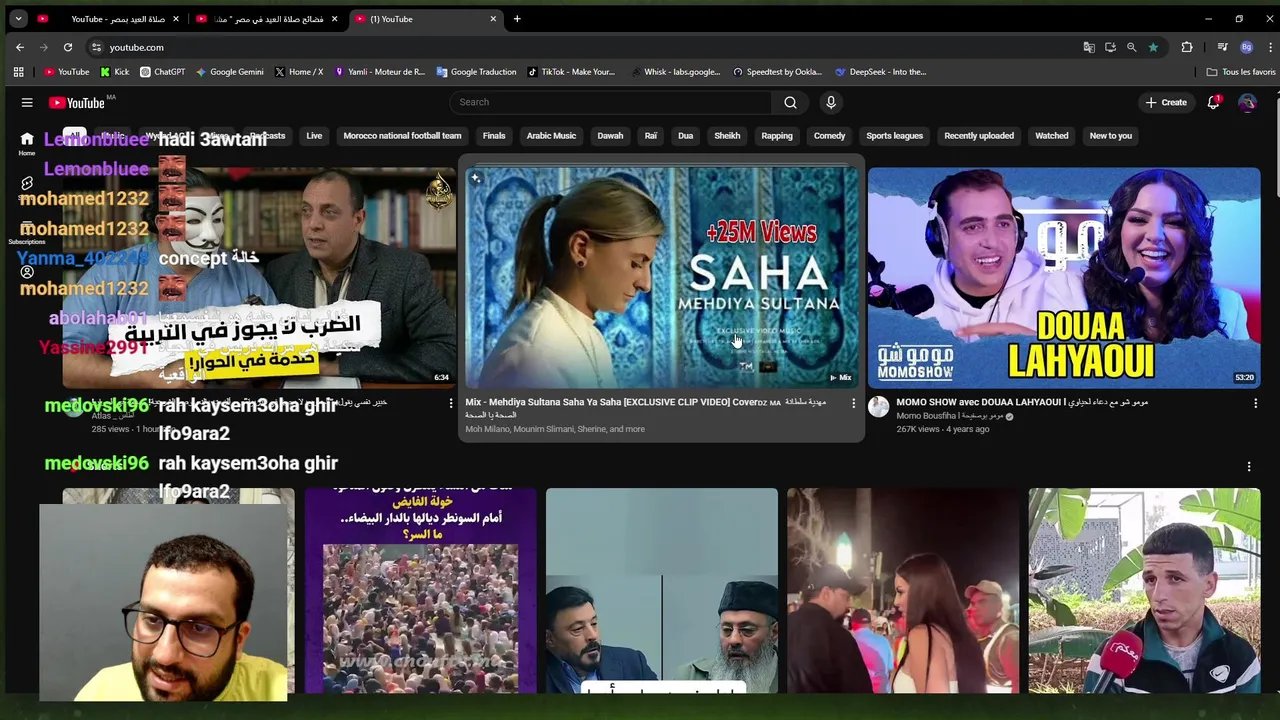Open the media control icon in Chrome toolbar
Image resolution: width=1280 pixels, height=720 pixels.
(x=1222, y=47)
